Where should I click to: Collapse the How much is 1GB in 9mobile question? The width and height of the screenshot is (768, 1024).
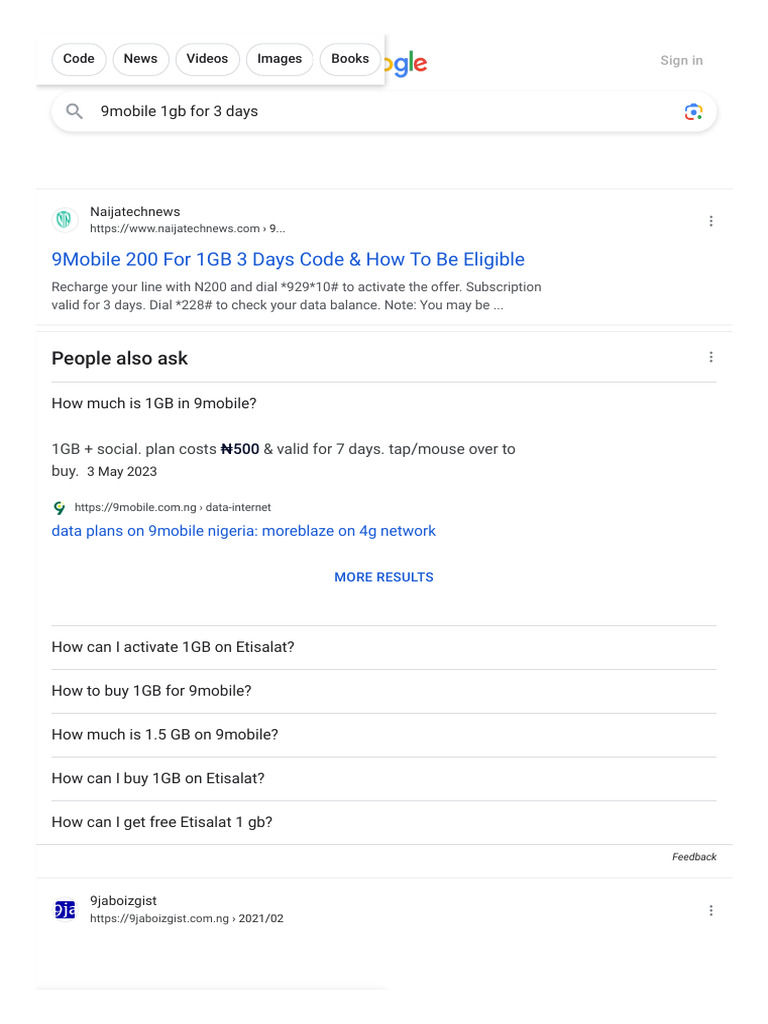click(x=383, y=404)
